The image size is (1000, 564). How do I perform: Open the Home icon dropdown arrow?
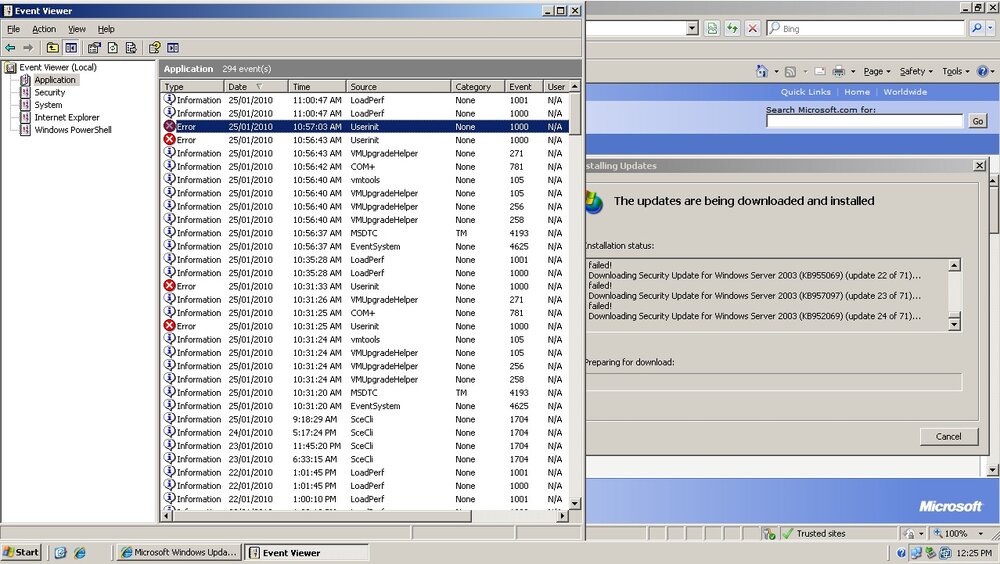tap(776, 71)
